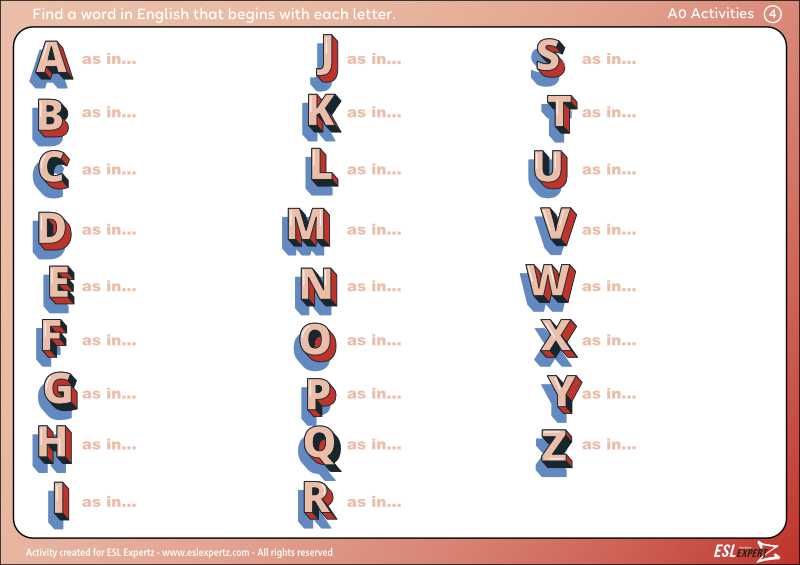Click 'as in...' next to letter N
This screenshot has width=800, height=565.
(x=374, y=286)
